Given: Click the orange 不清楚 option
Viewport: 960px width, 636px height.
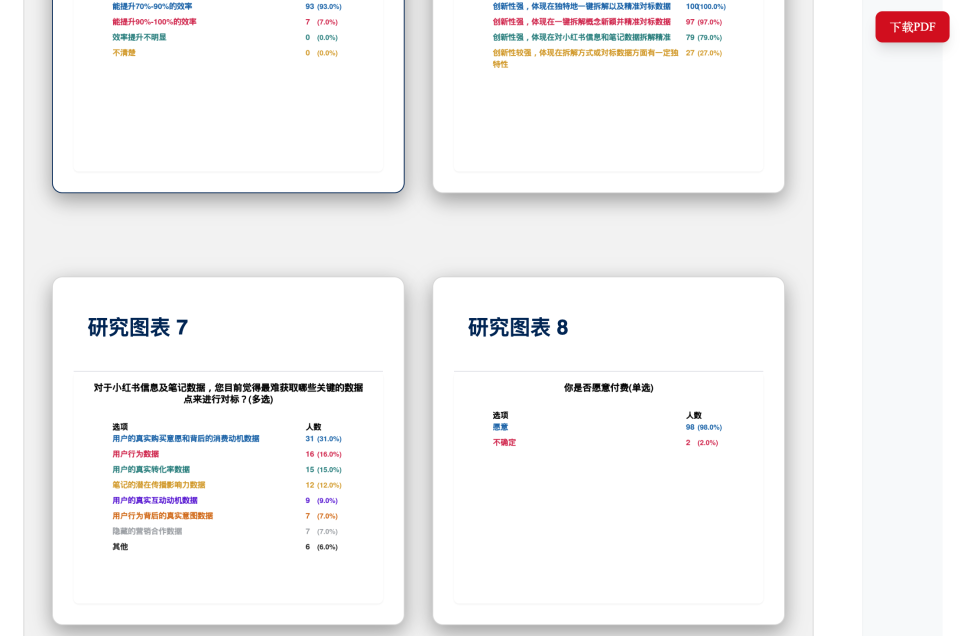Looking at the screenshot, I should tap(124, 52).
